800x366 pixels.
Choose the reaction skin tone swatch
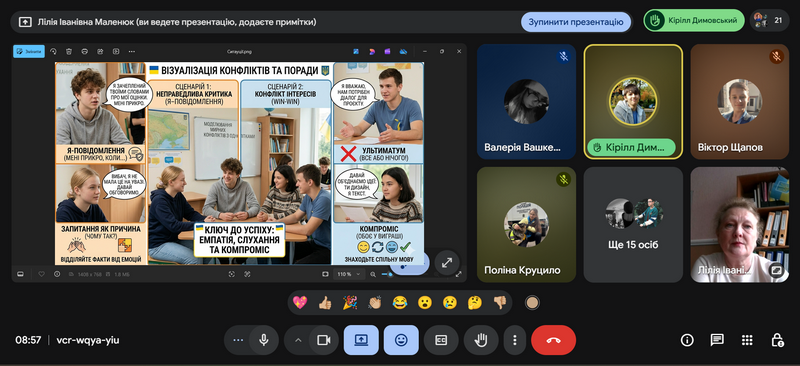532,303
